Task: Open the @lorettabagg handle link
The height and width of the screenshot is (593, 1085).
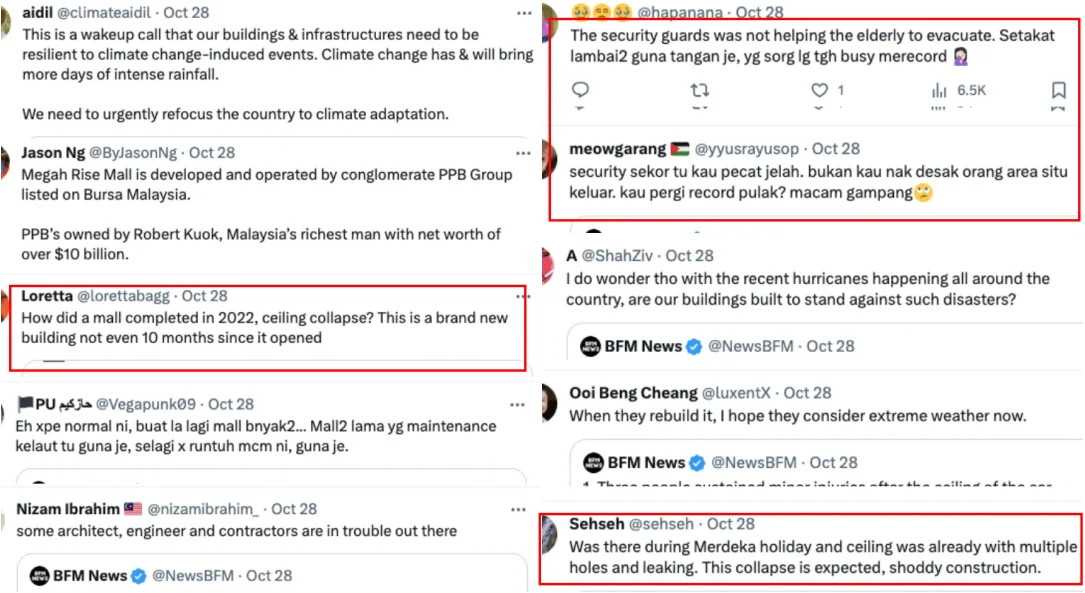Action: click(x=124, y=296)
